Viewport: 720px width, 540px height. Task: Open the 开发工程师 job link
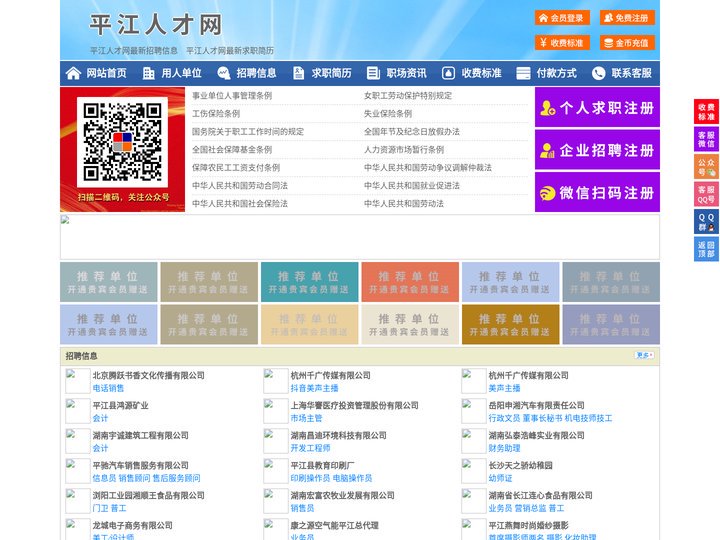310,448
